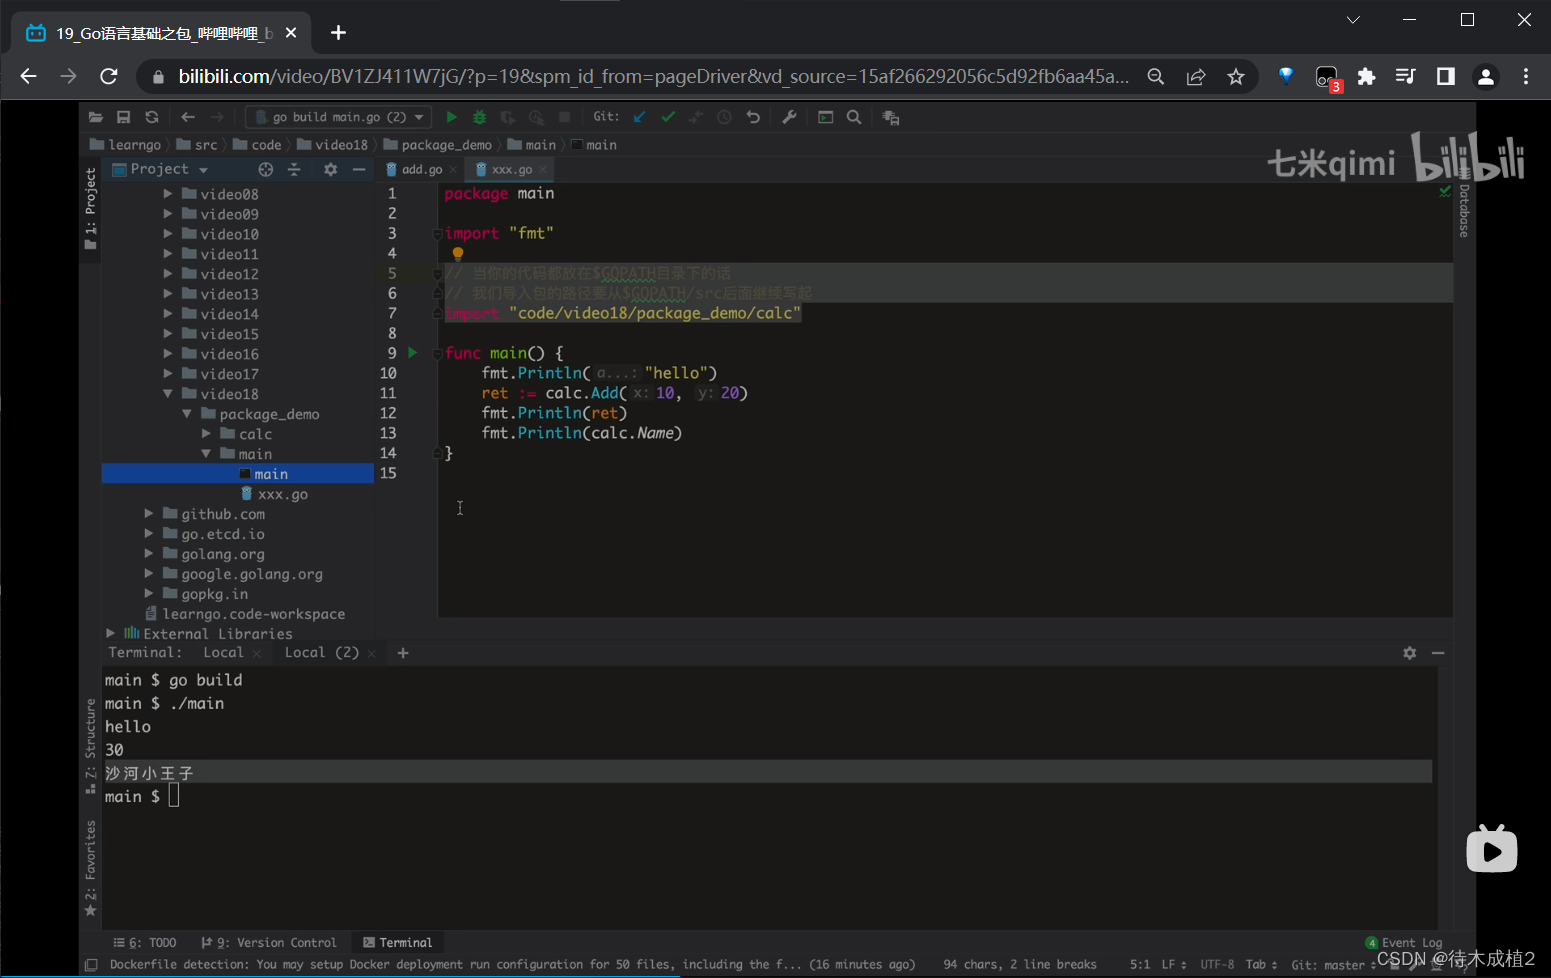Screen dimensions: 1551x978
Task: Click the green Debug bug icon
Action: click(x=479, y=117)
